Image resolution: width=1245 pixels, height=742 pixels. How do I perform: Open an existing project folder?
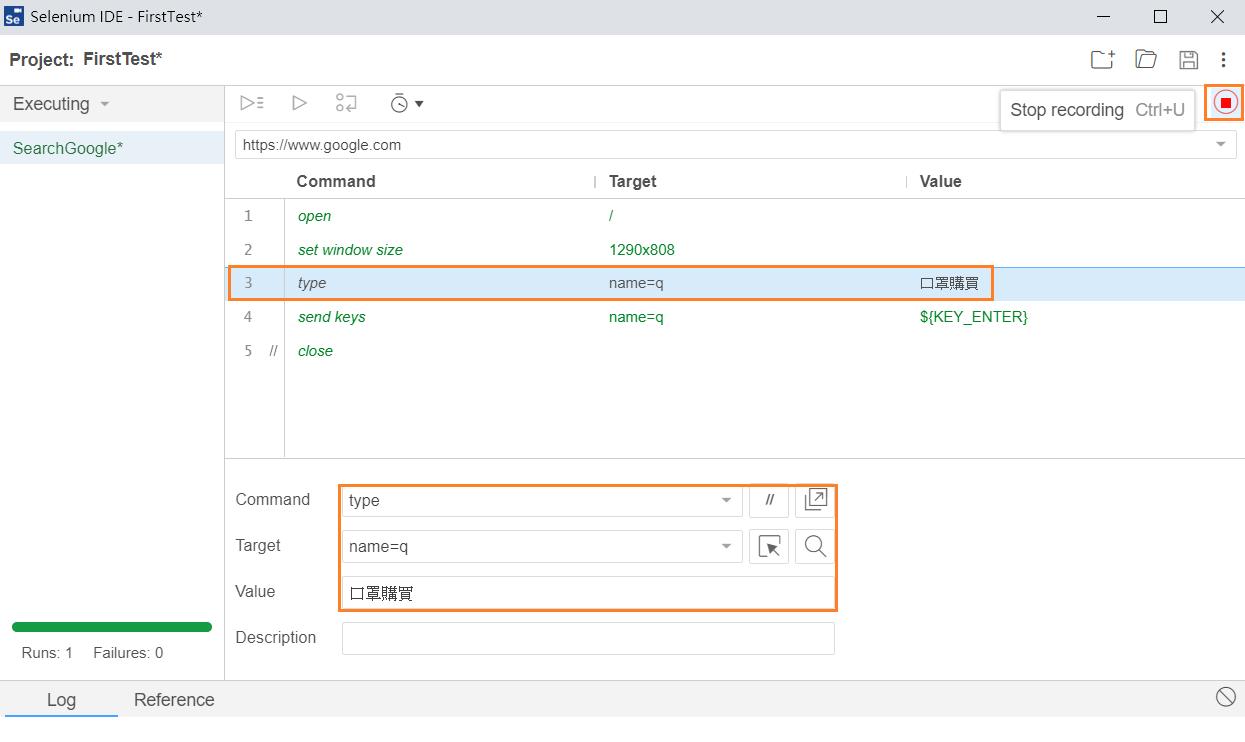click(1146, 60)
